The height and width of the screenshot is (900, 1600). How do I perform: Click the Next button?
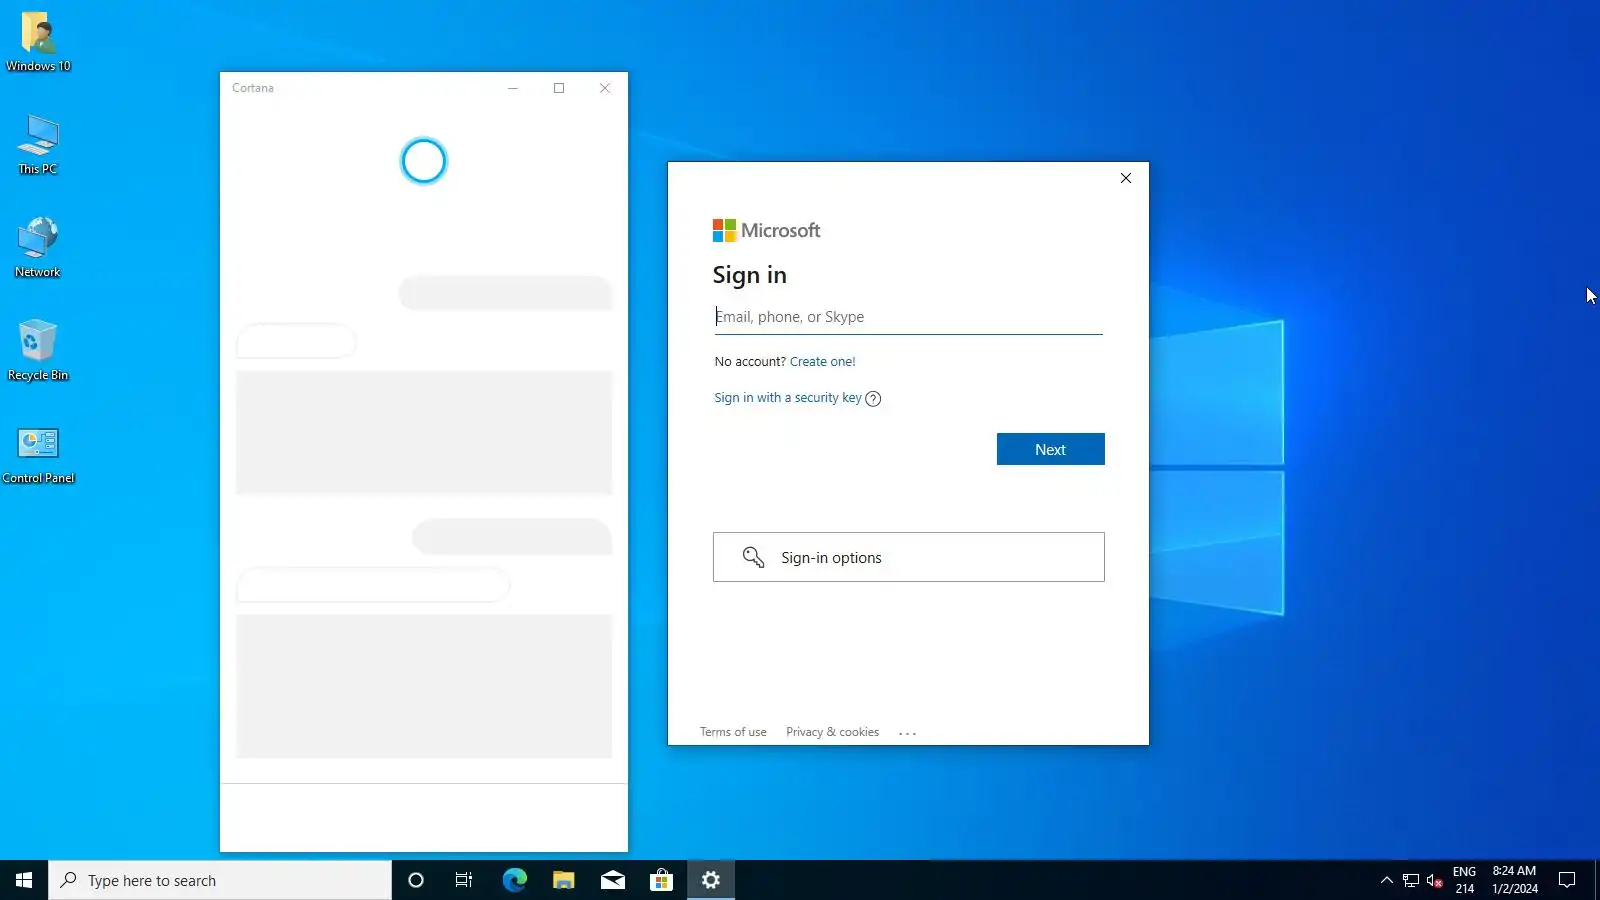1050,449
